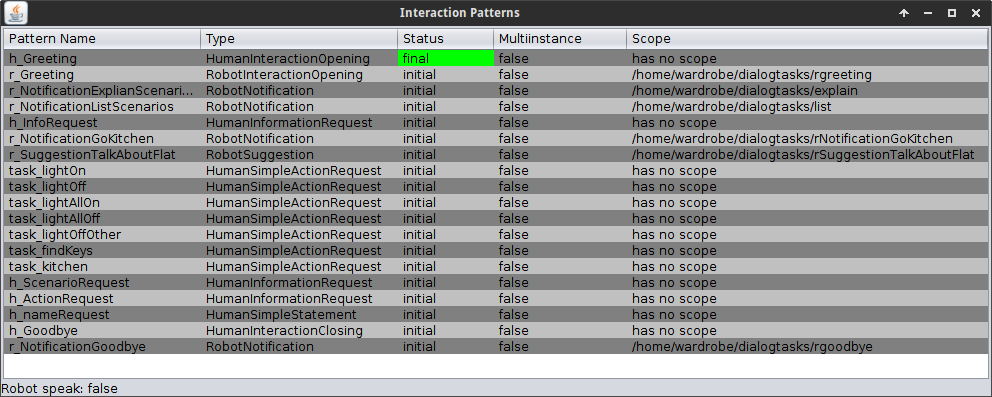Close the Interaction Patterns window

(x=976, y=13)
